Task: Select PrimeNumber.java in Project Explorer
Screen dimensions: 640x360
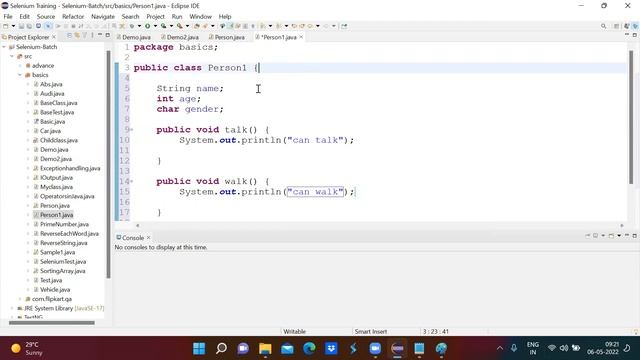Action: point(64,224)
